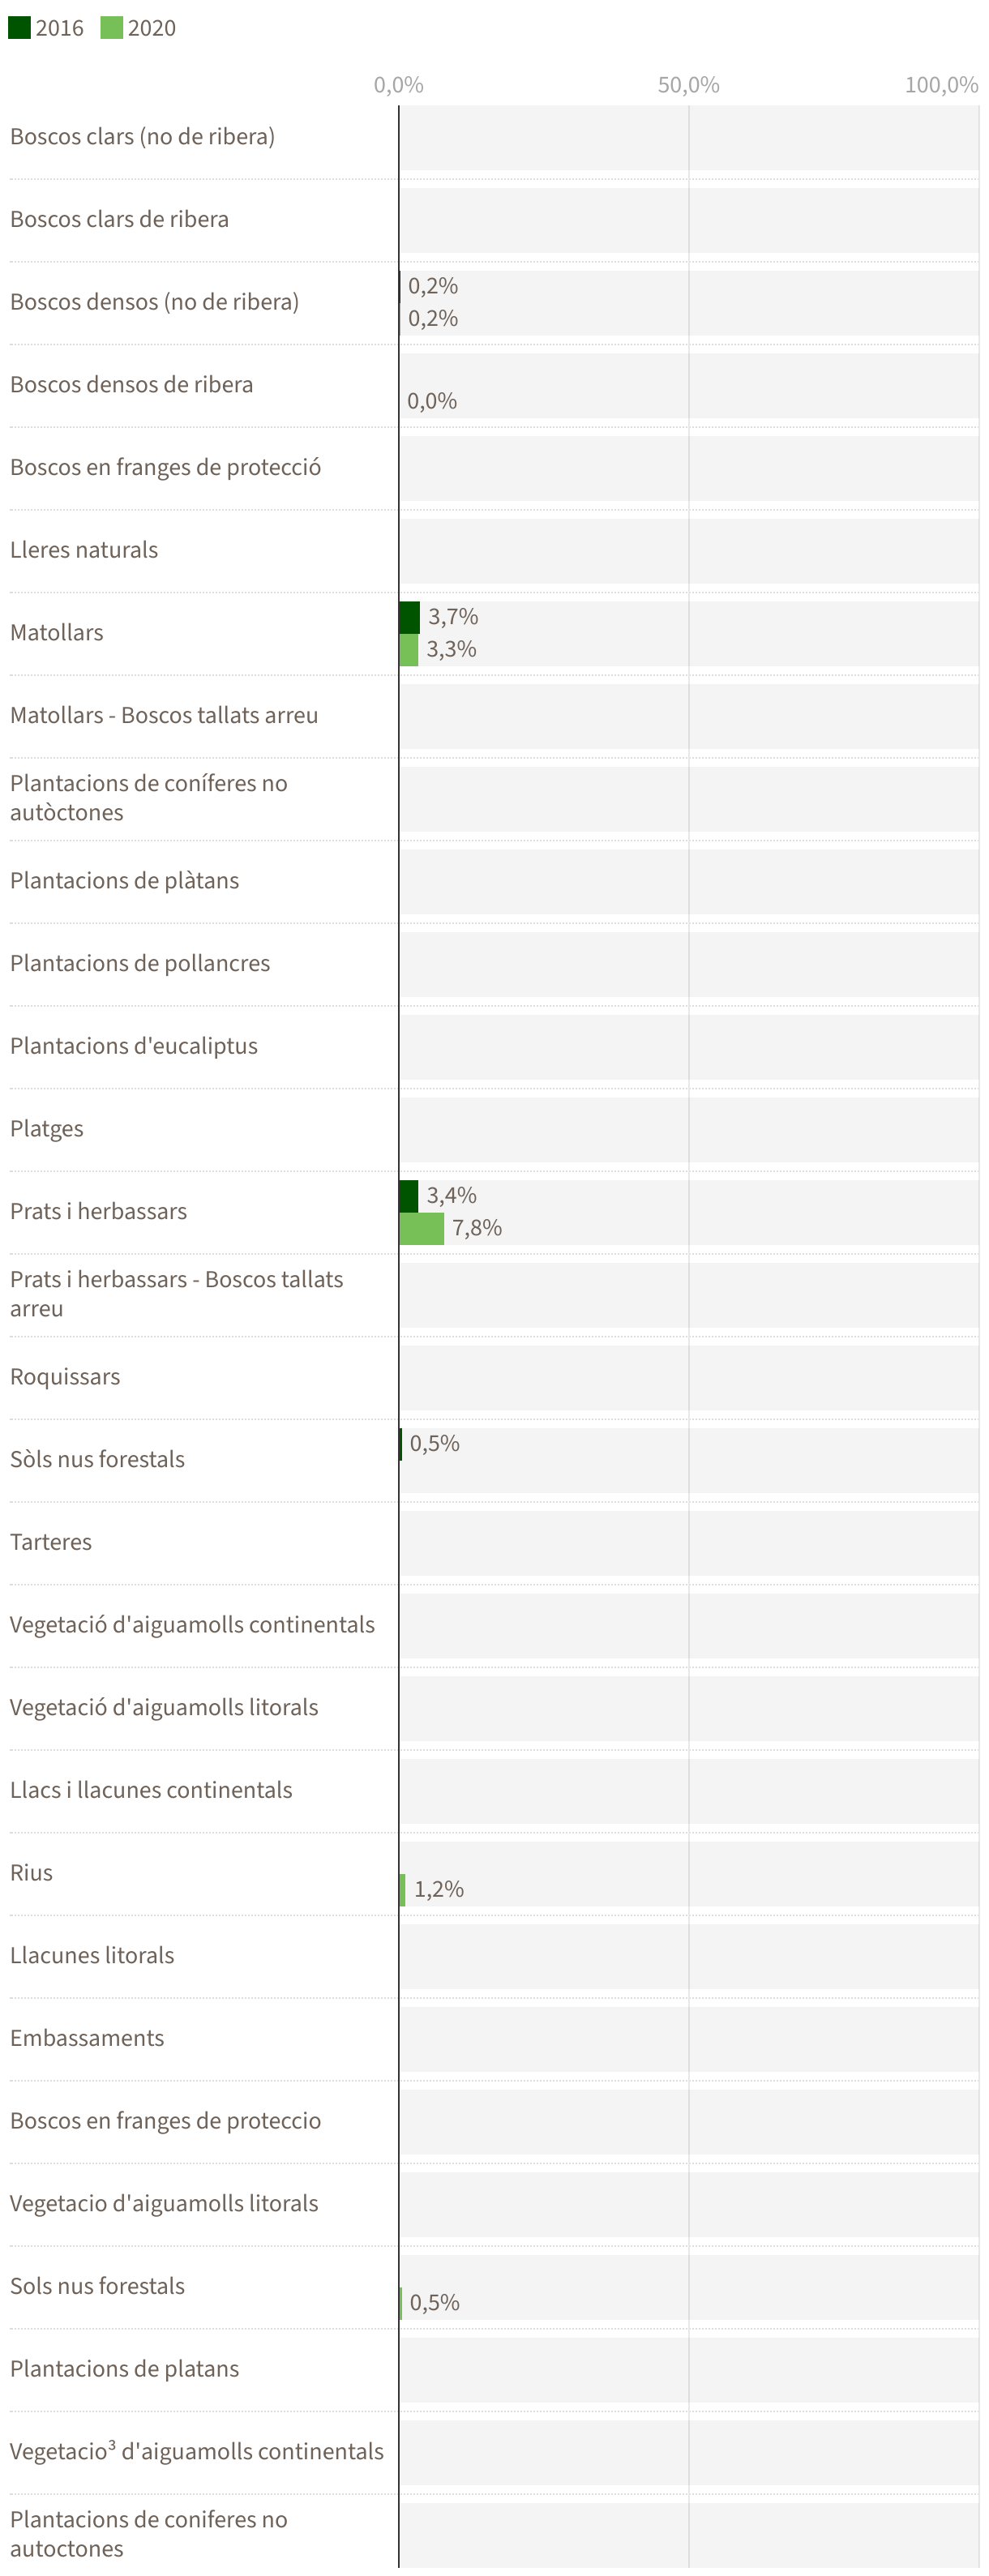
Task: Click the light green 2020 legend swatch
Action: coord(111,28)
